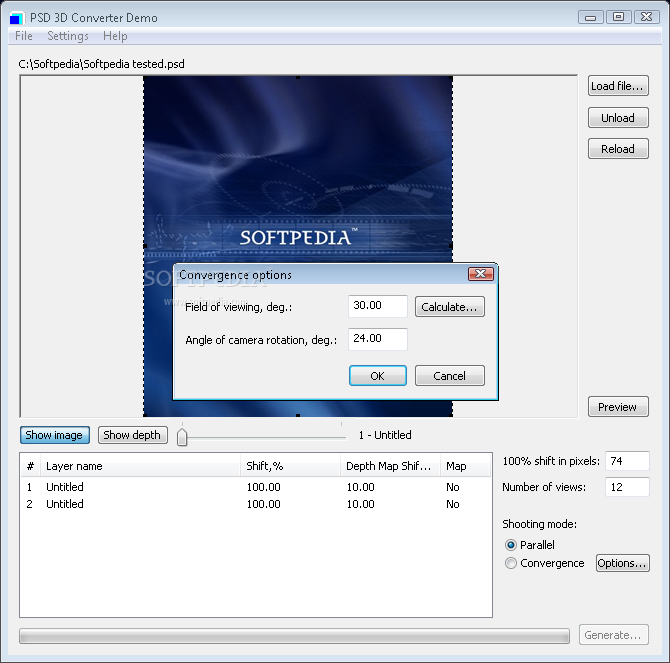The width and height of the screenshot is (670, 663).
Task: Click the Angle of camera rotation field
Action: (x=378, y=339)
